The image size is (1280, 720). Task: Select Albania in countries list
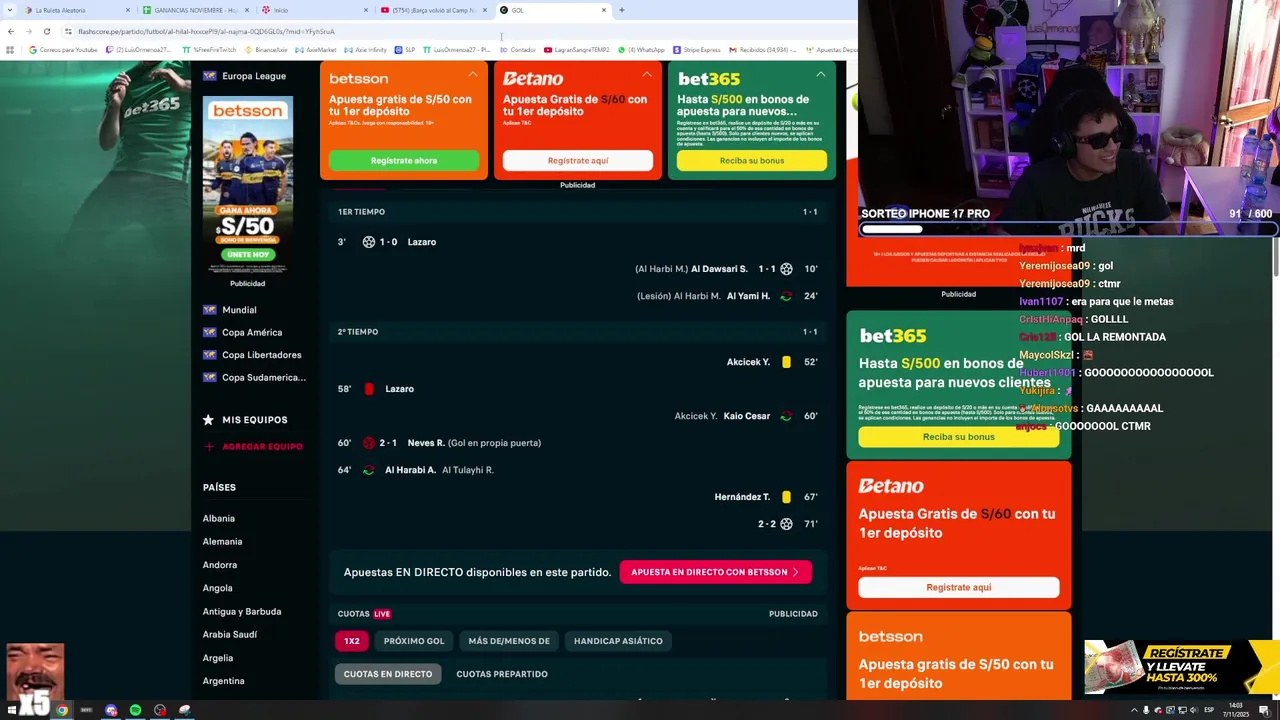click(219, 518)
